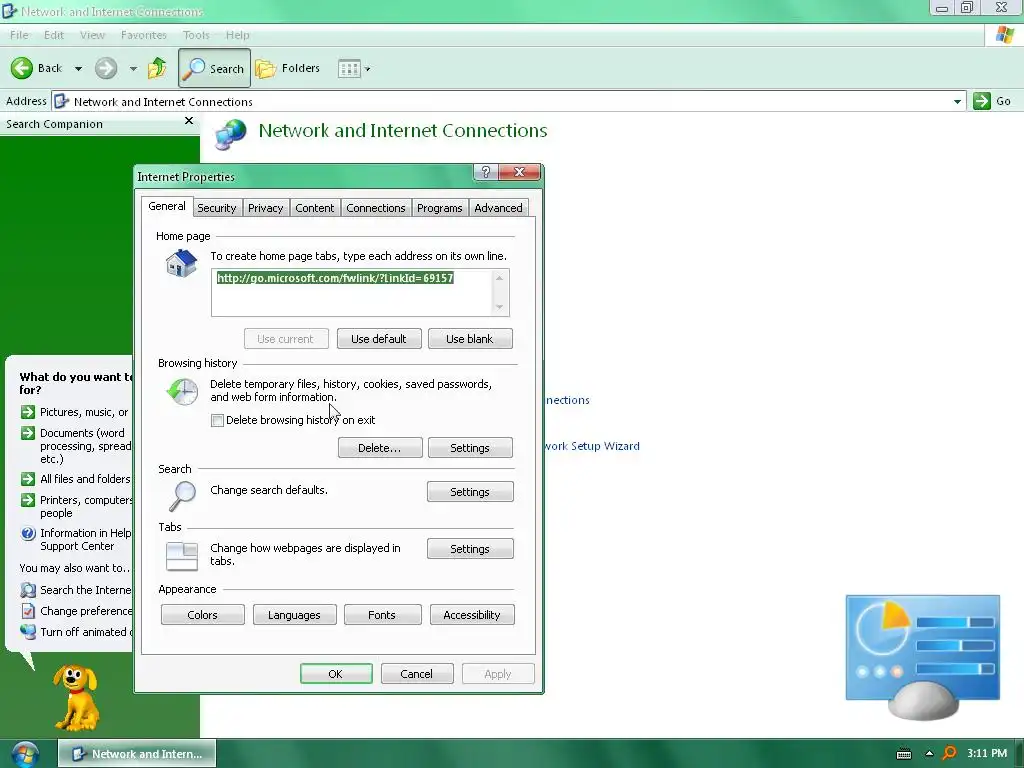The width and height of the screenshot is (1024, 768).
Task: Click Printers, computers, or people arrow icon
Action: (27, 500)
